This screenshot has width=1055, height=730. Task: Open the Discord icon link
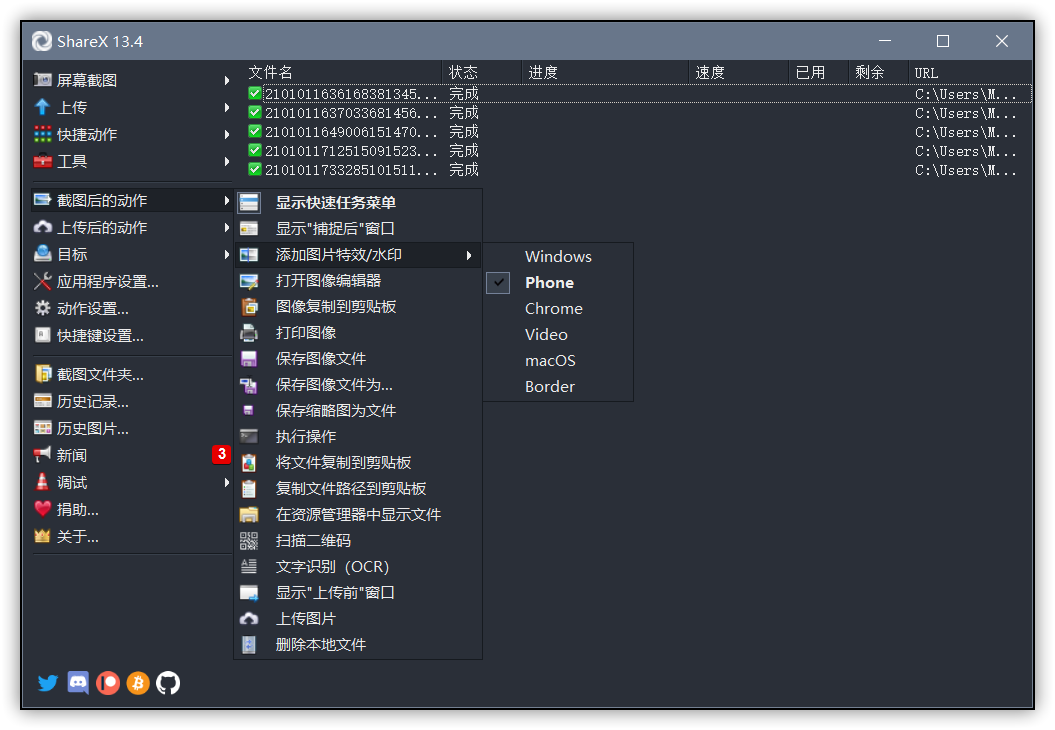click(x=78, y=683)
